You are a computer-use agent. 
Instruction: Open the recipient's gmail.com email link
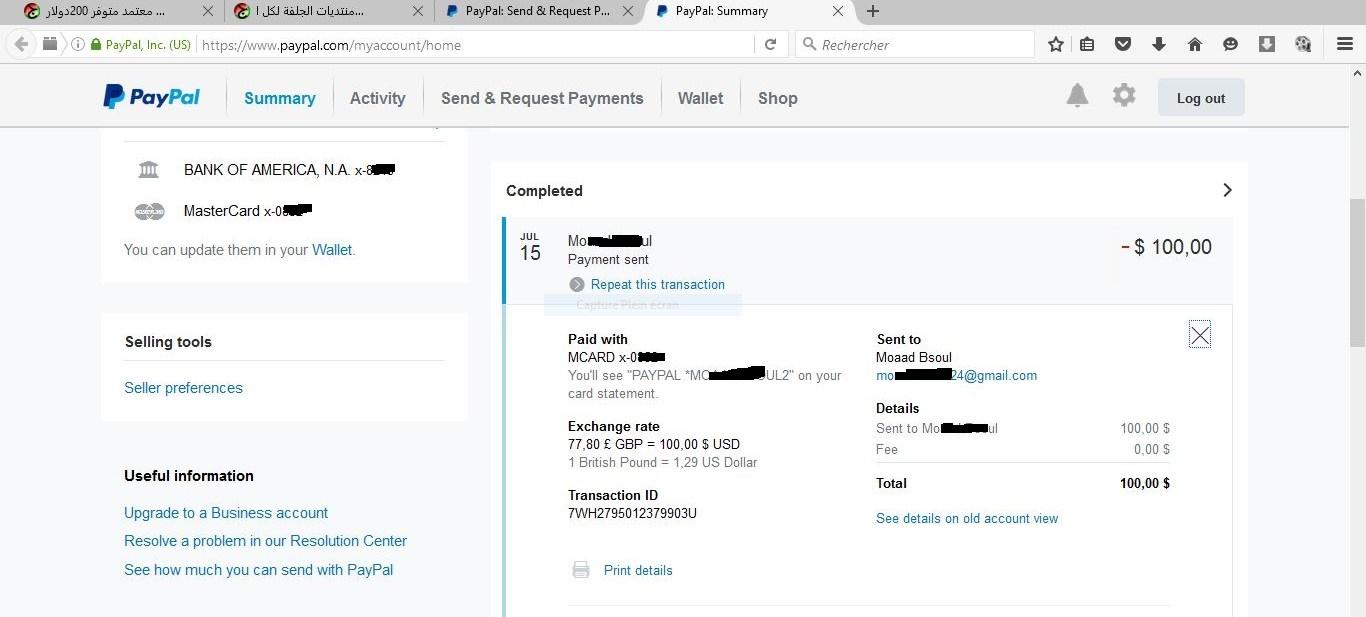[x=956, y=376]
